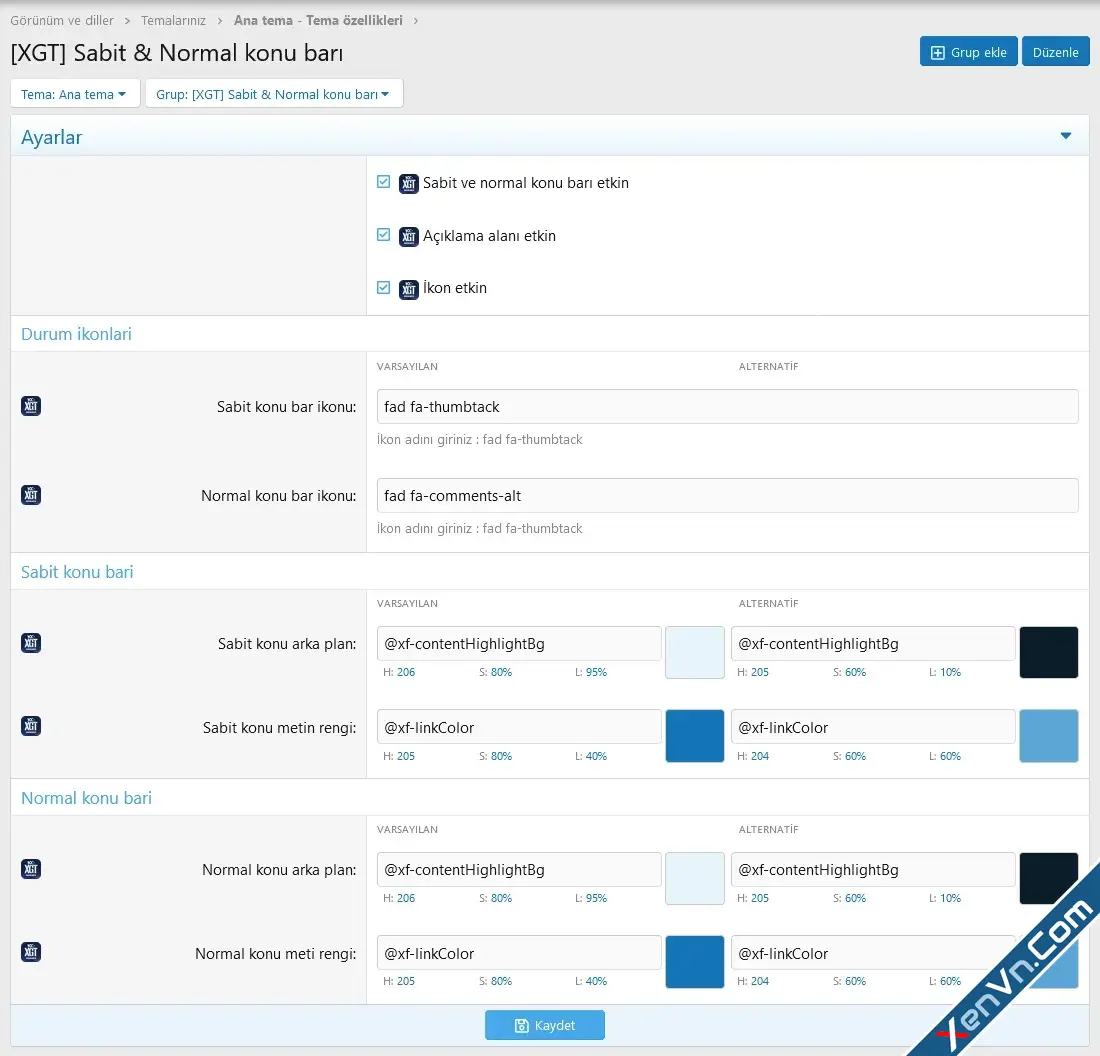The image size is (1100, 1056).
Task: Open default Sabit konu arka plan color swatch
Action: tap(695, 653)
